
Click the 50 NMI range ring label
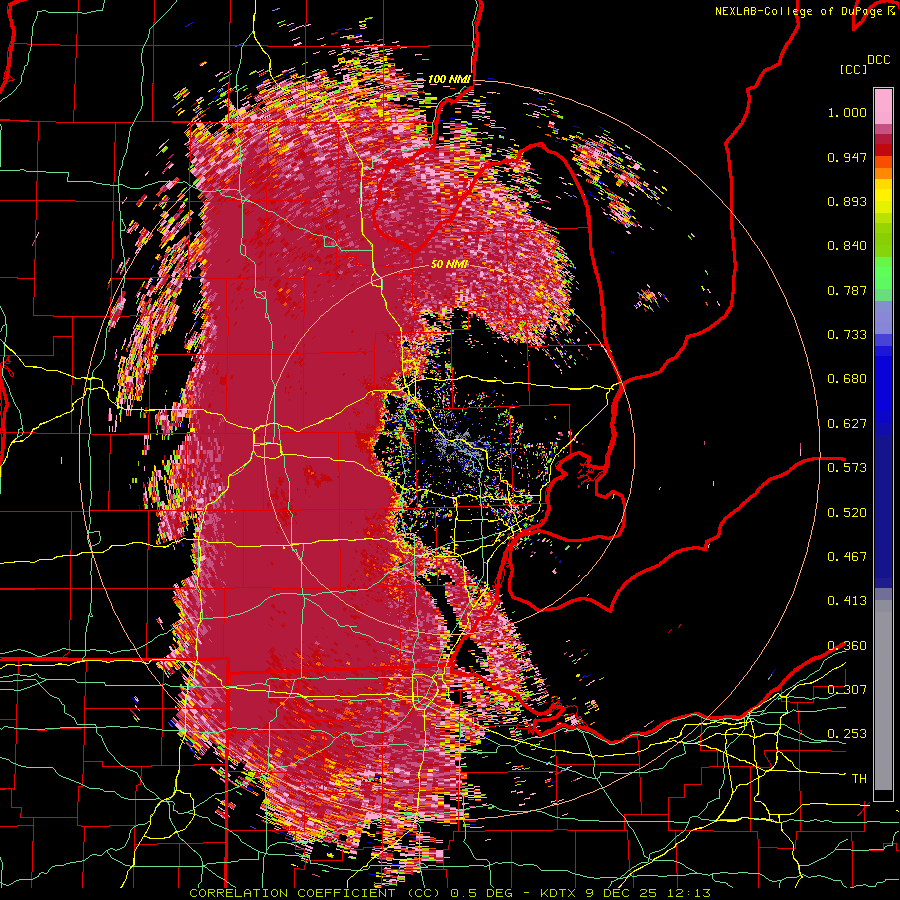(x=449, y=264)
